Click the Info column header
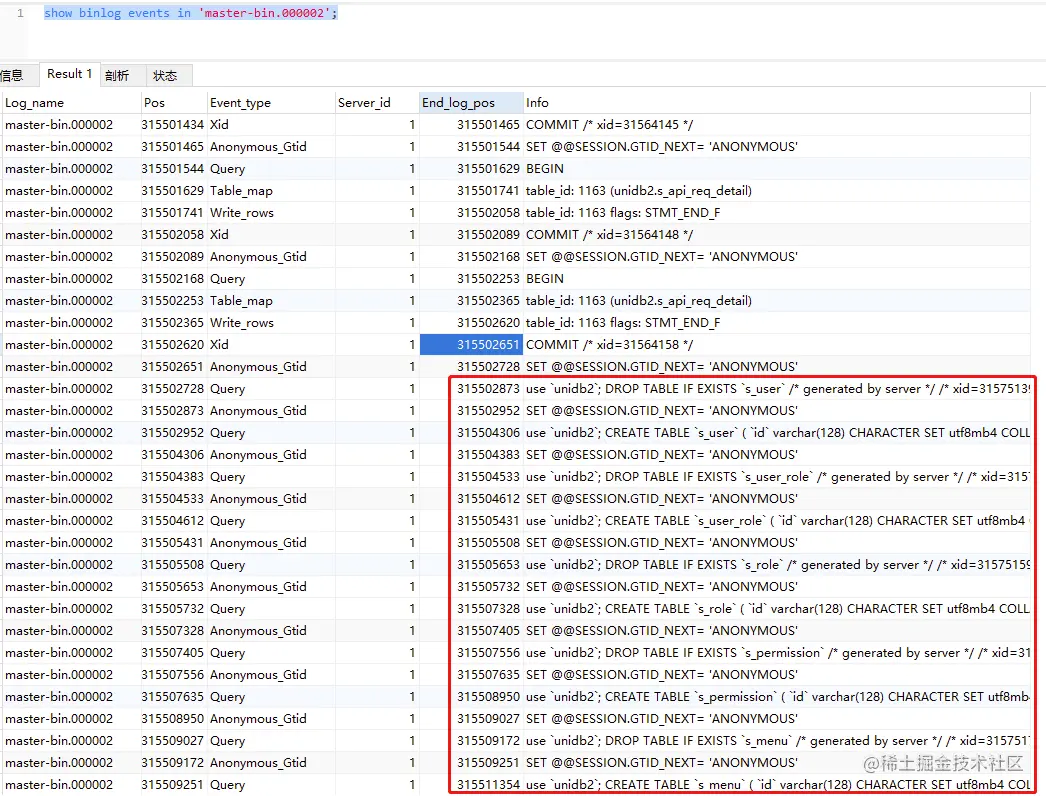This screenshot has height=796, width=1046. point(776,103)
